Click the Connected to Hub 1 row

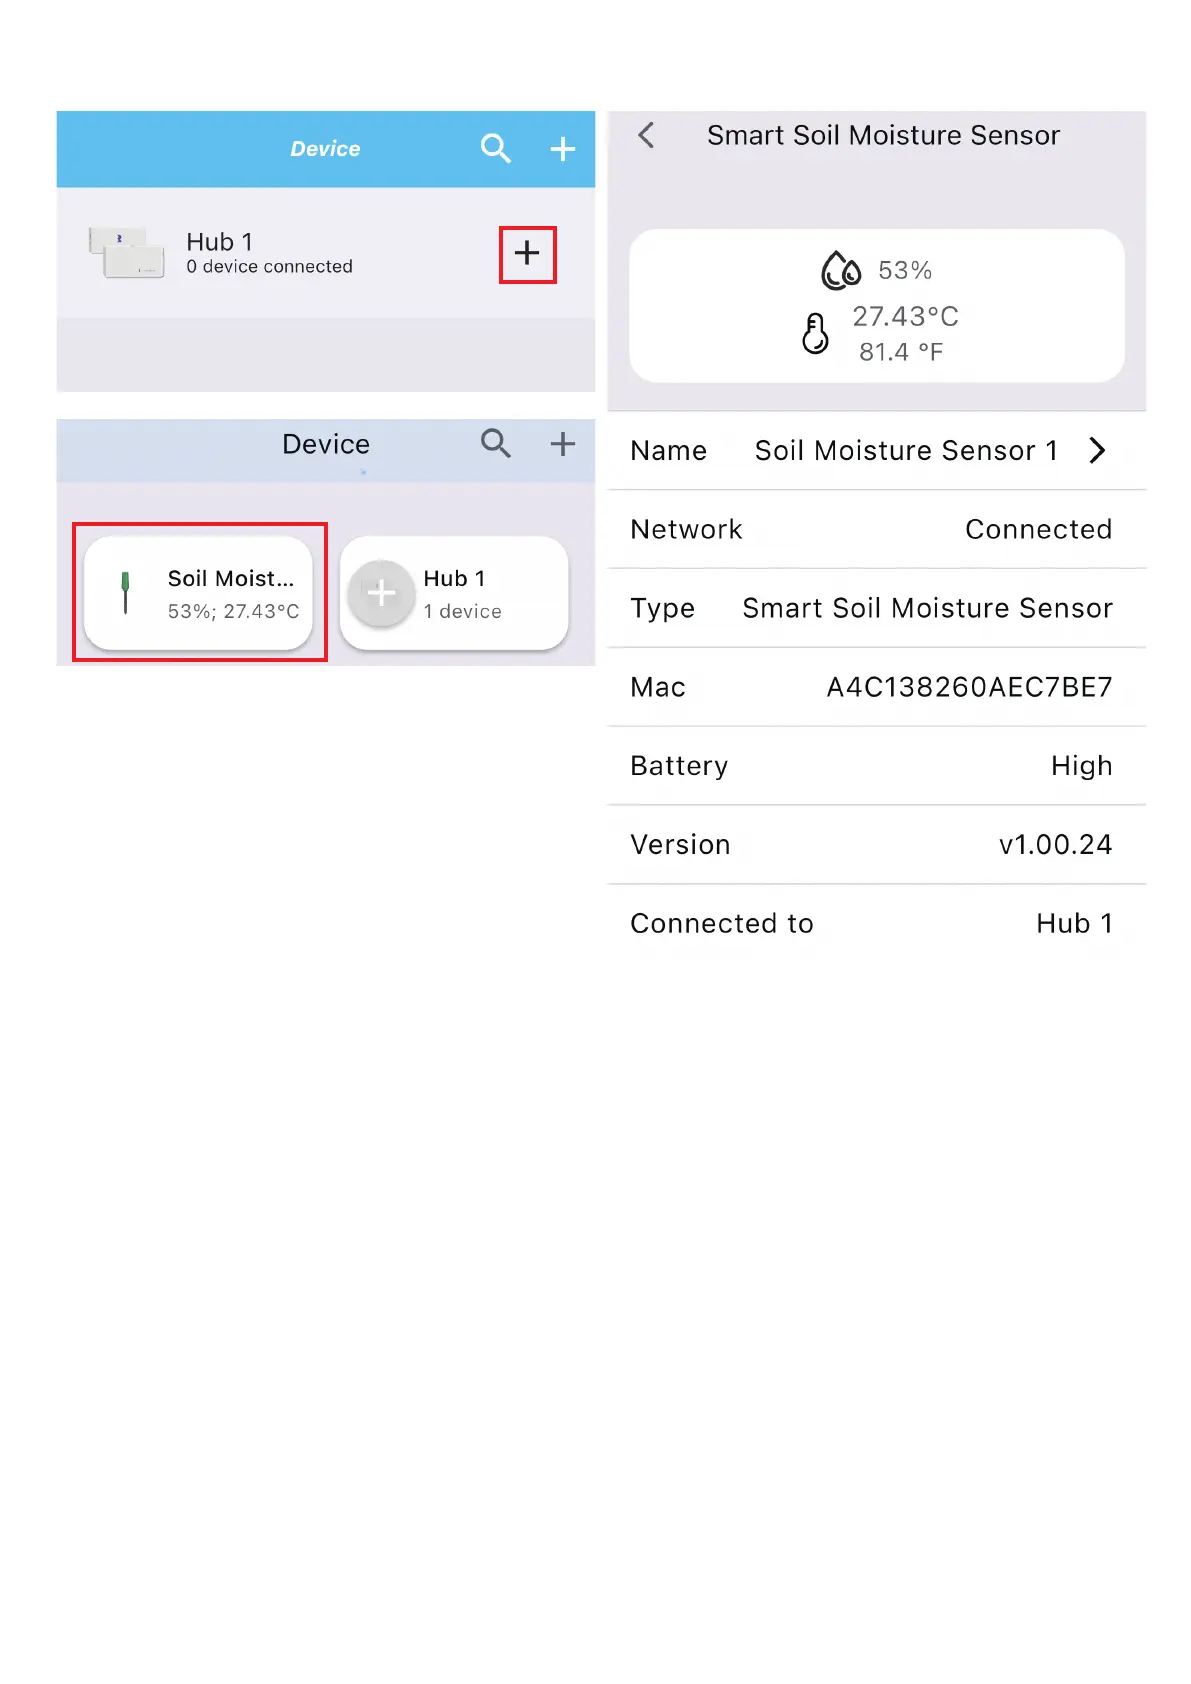876,924
